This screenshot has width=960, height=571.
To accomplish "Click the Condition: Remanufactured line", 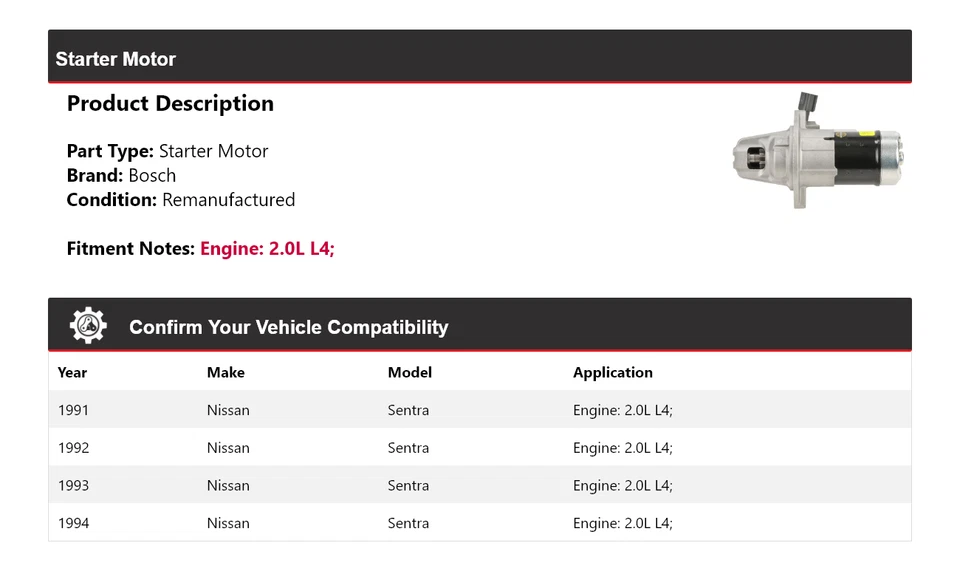I will [180, 200].
